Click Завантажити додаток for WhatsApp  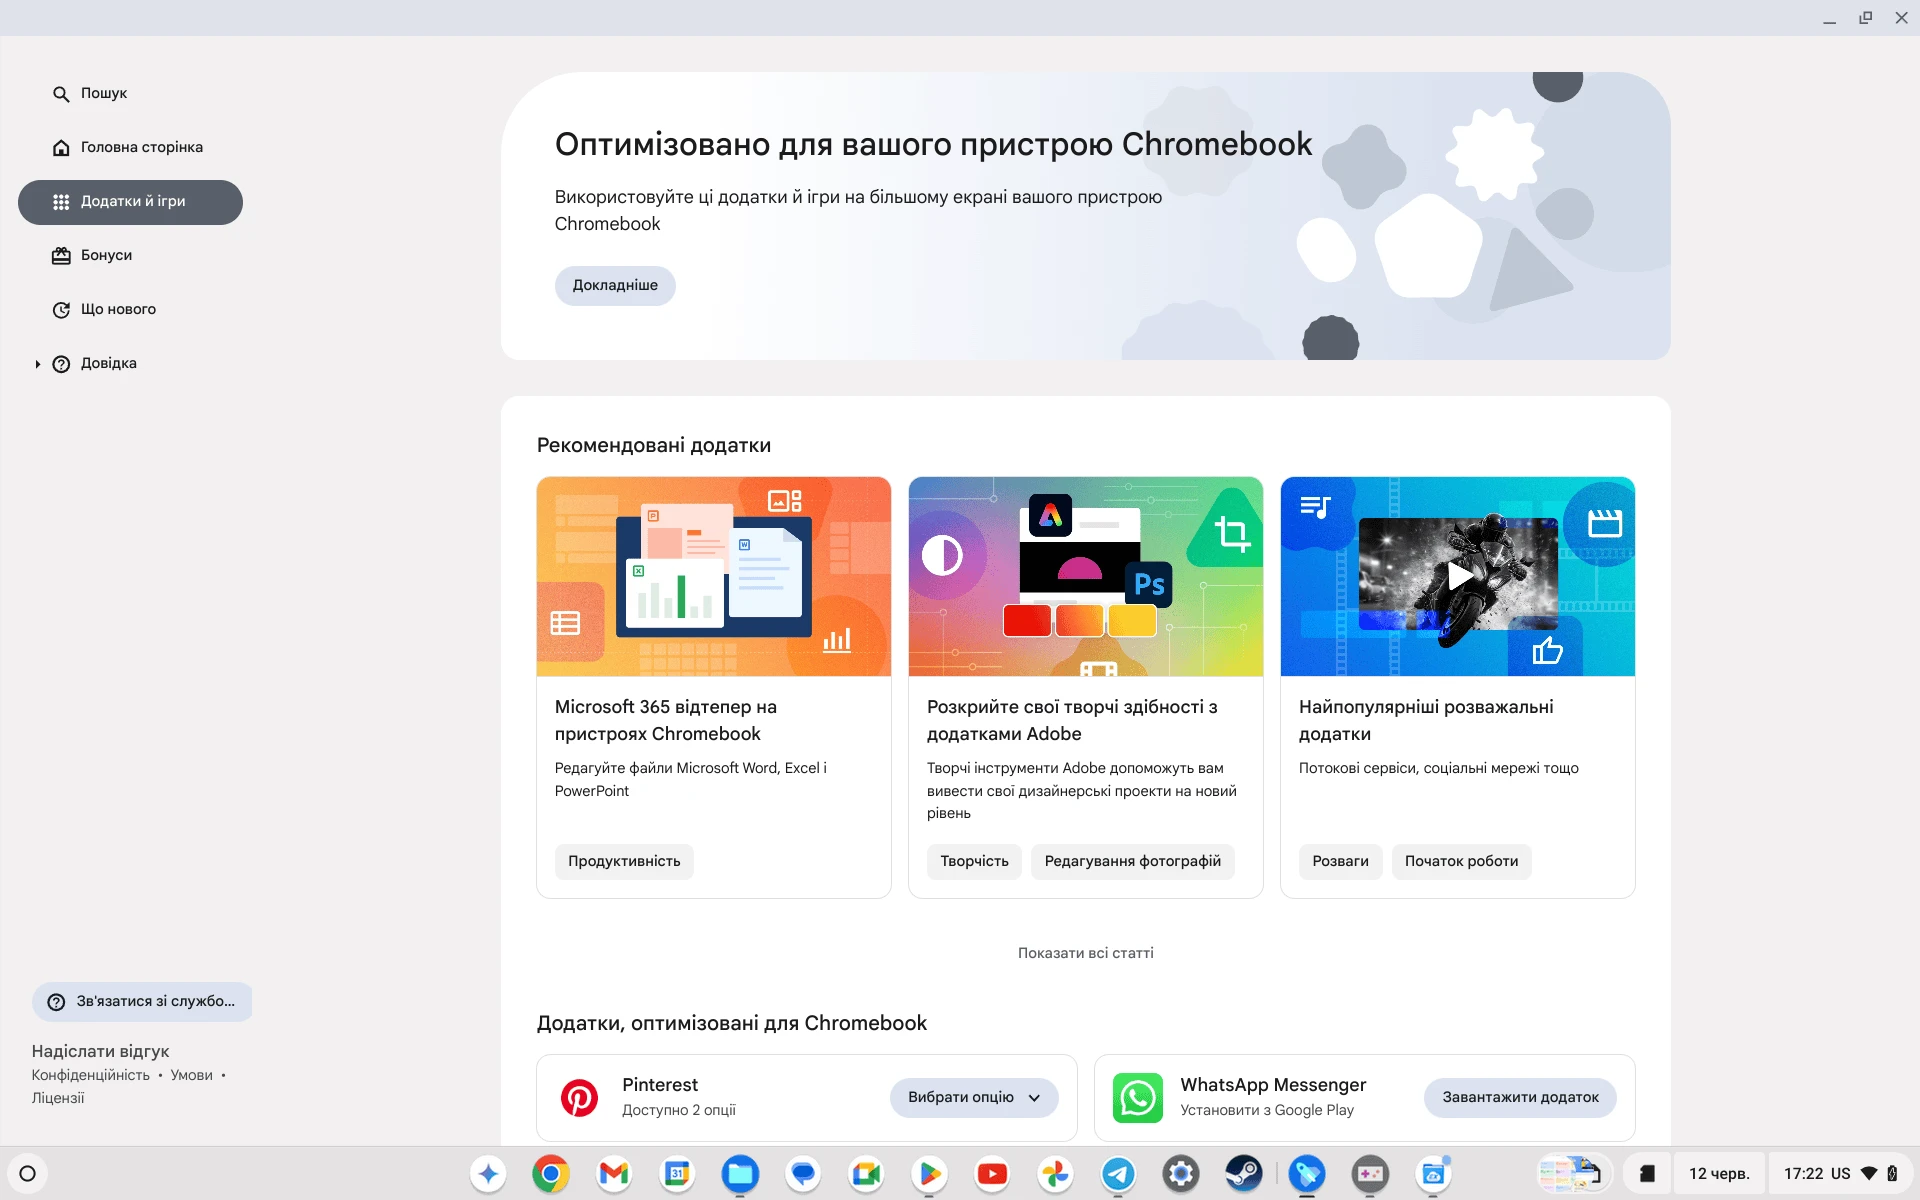pyautogui.click(x=1520, y=1098)
